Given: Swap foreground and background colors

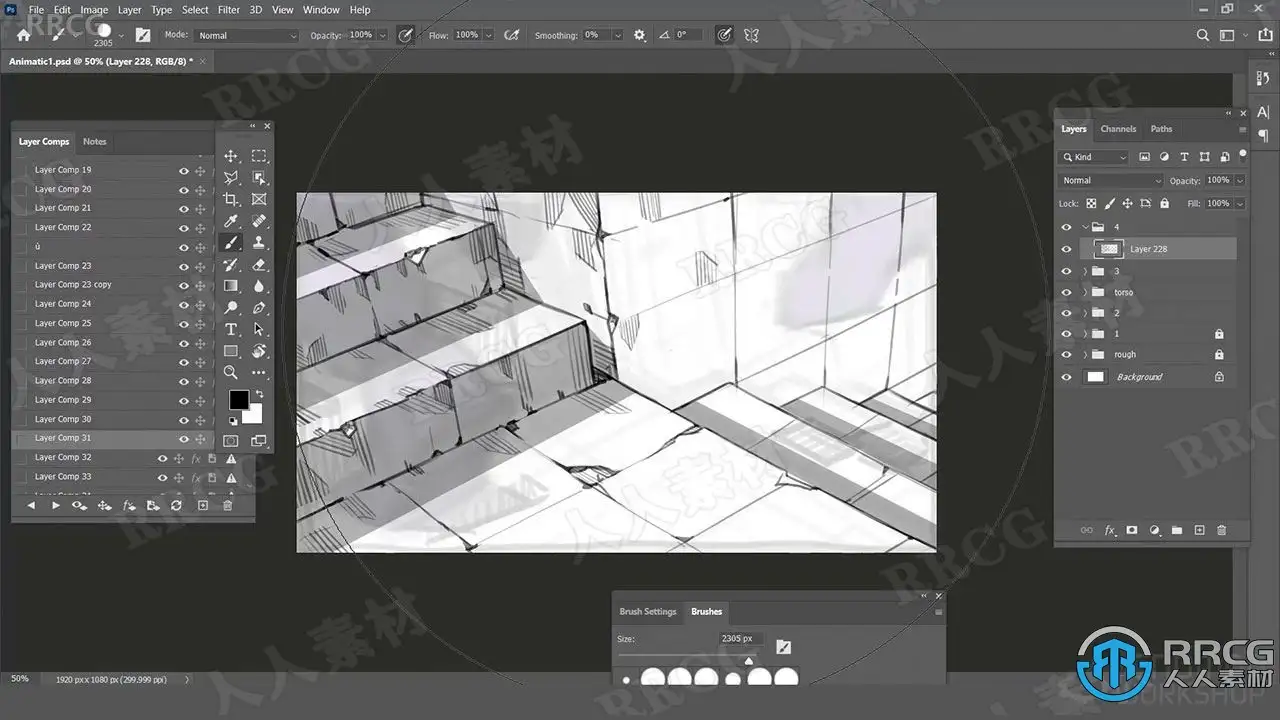Looking at the screenshot, I should (x=259, y=395).
